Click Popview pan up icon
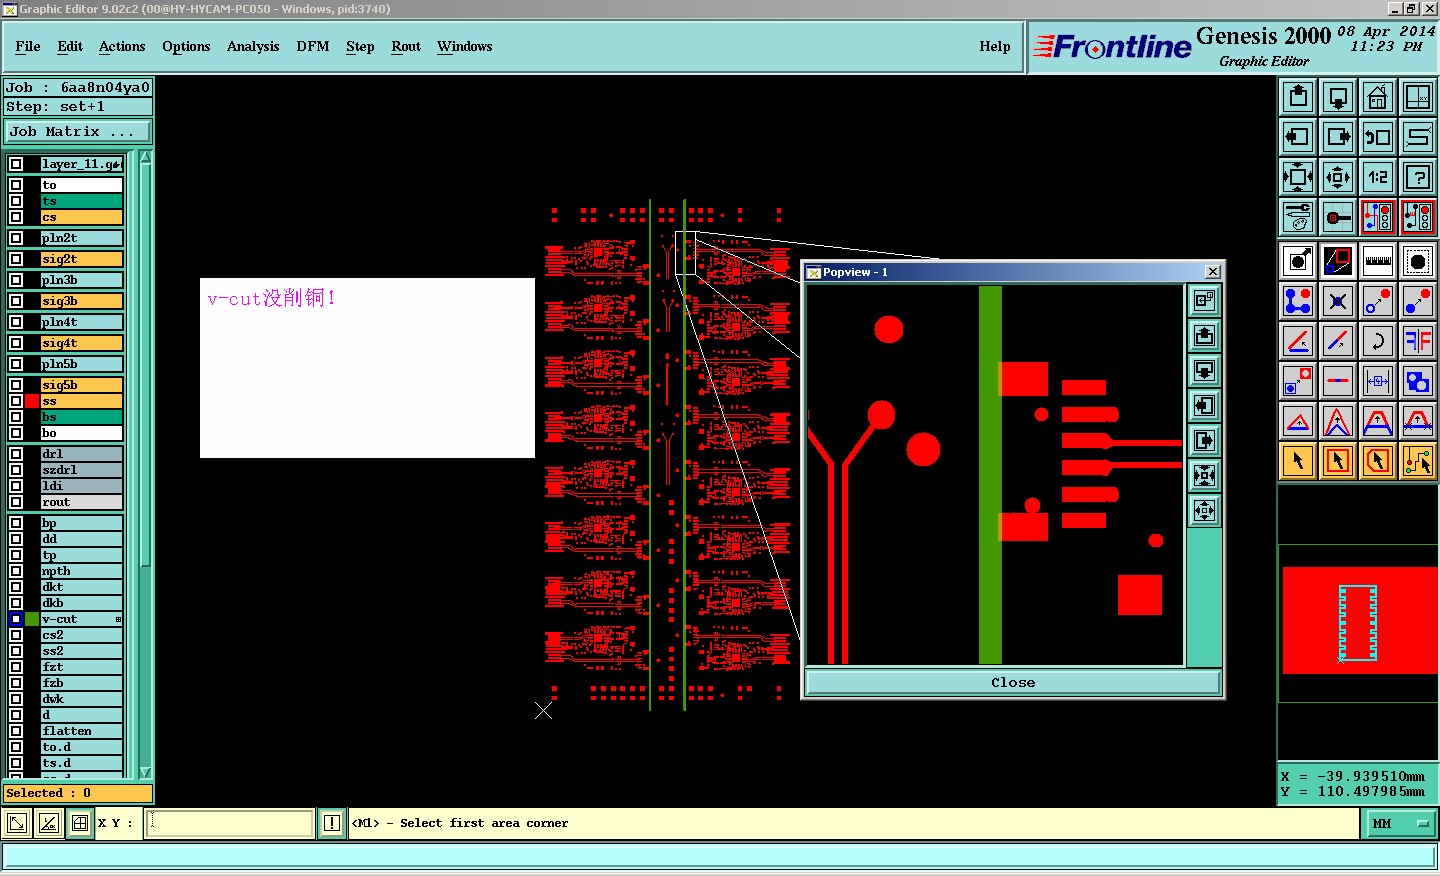 pyautogui.click(x=1205, y=335)
